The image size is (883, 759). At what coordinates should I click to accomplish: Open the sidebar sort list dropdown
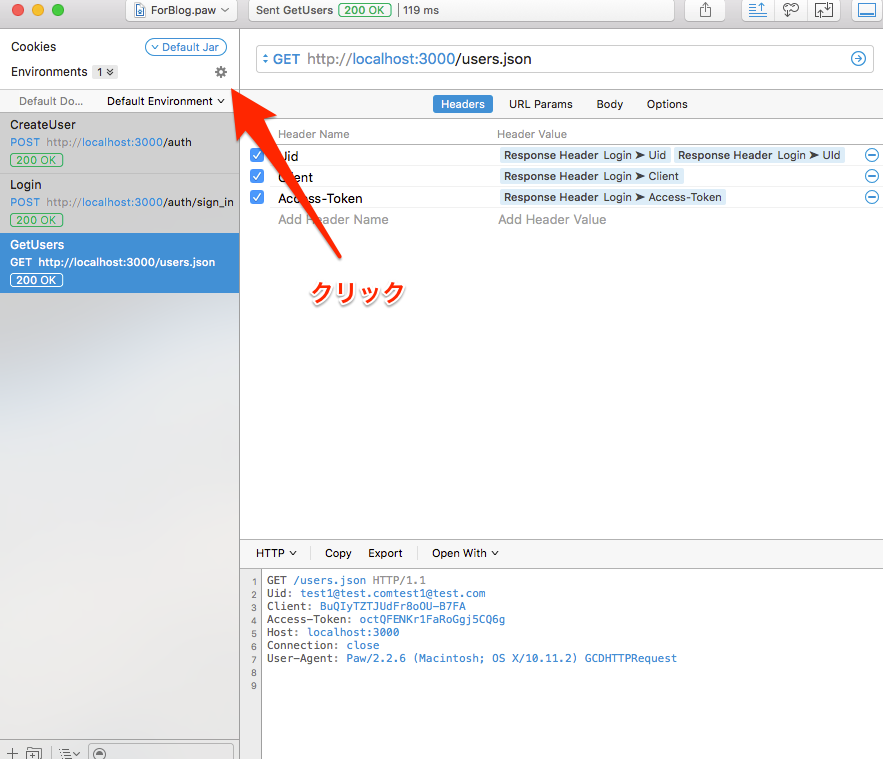coord(70,753)
